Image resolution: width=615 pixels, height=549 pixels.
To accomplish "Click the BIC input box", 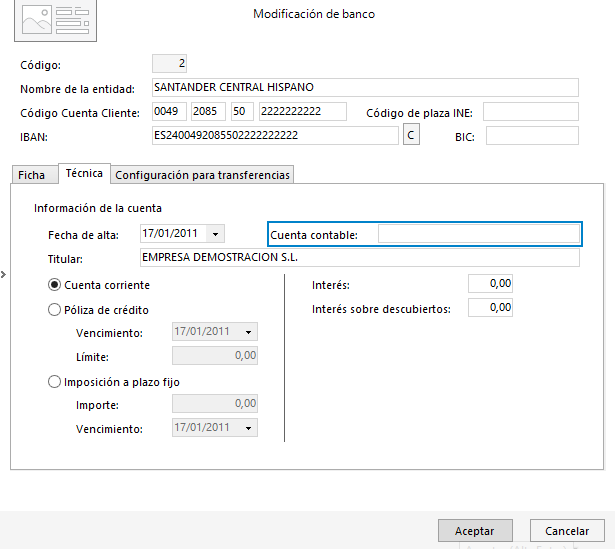I will [532, 135].
